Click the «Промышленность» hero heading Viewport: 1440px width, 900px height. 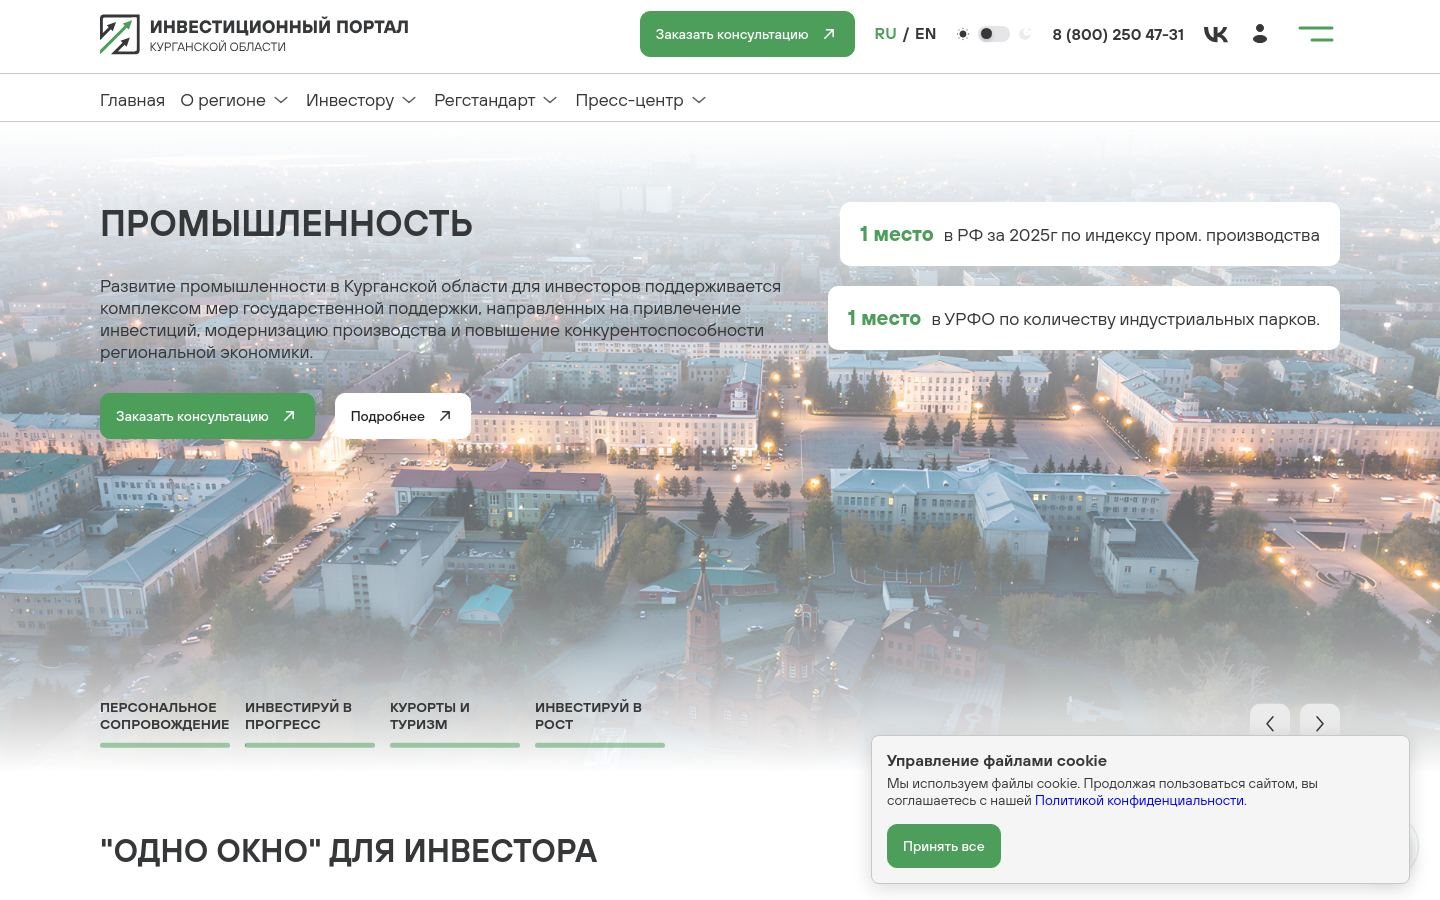click(x=286, y=223)
